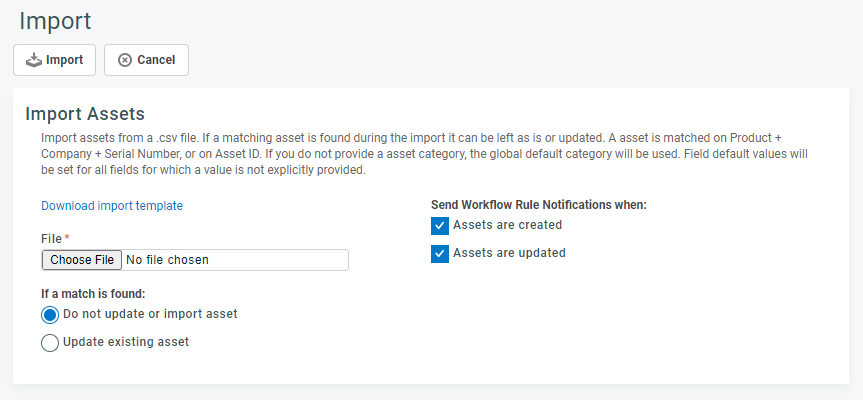863x400 pixels.
Task: Click the 'Send Workflow Rule Notifications when:' heading
Action: (539, 205)
